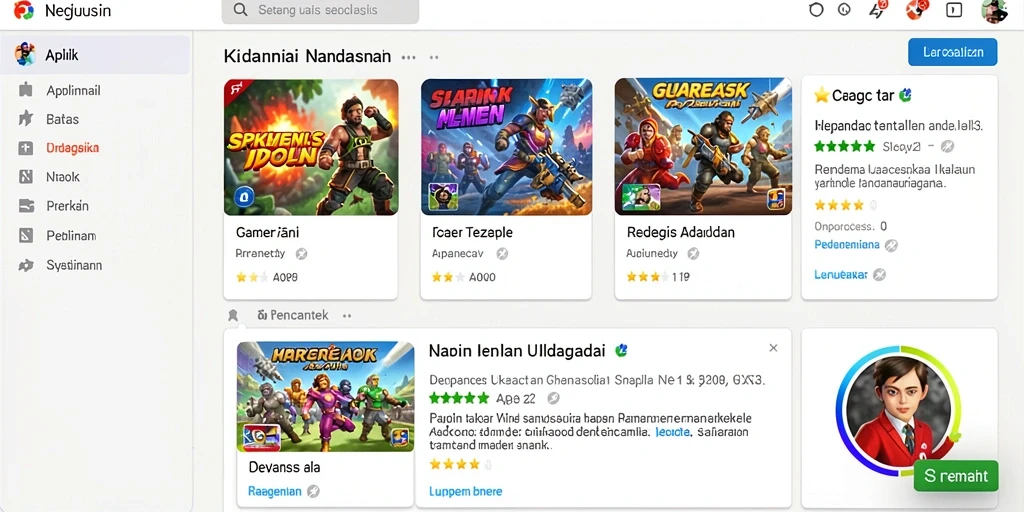Screen dimensions: 1024x512
Task: Open the Guareask game thumbnail
Action: [703, 147]
